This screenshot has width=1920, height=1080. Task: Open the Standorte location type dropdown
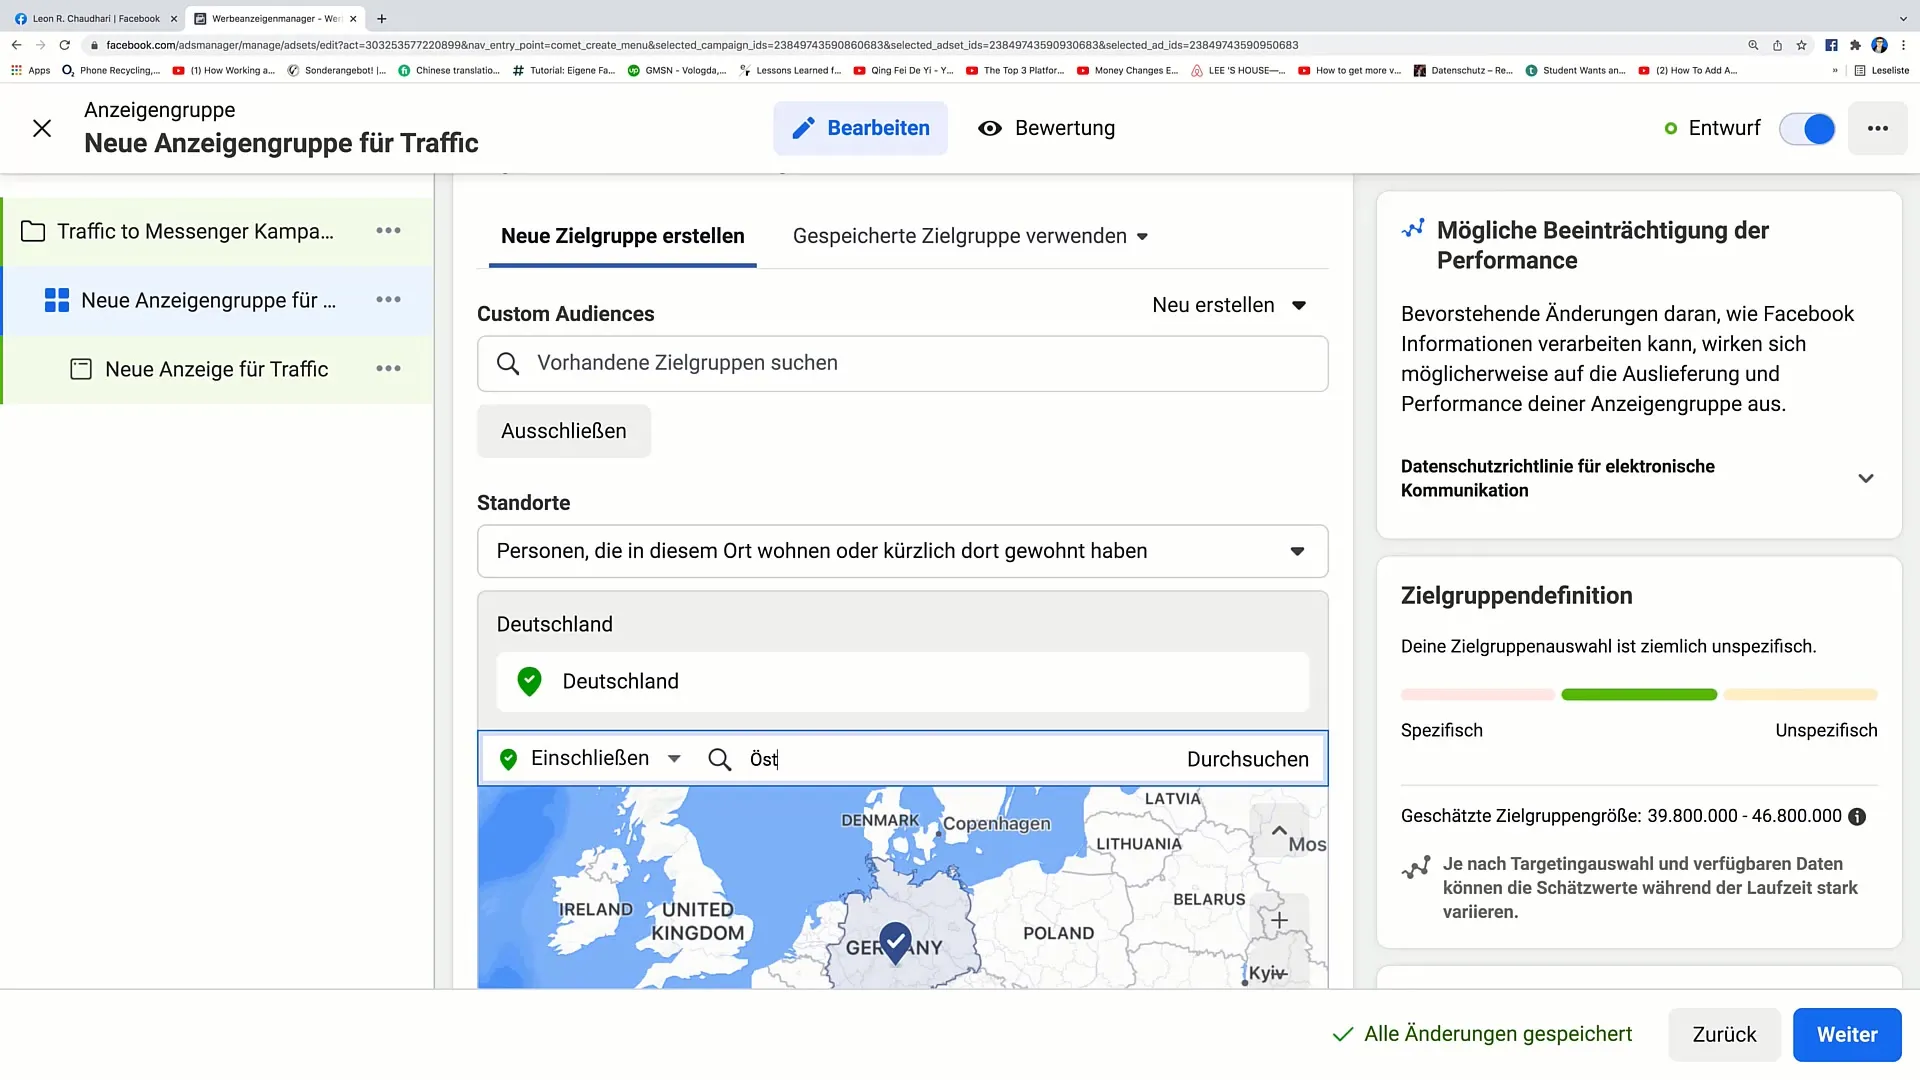[902, 551]
